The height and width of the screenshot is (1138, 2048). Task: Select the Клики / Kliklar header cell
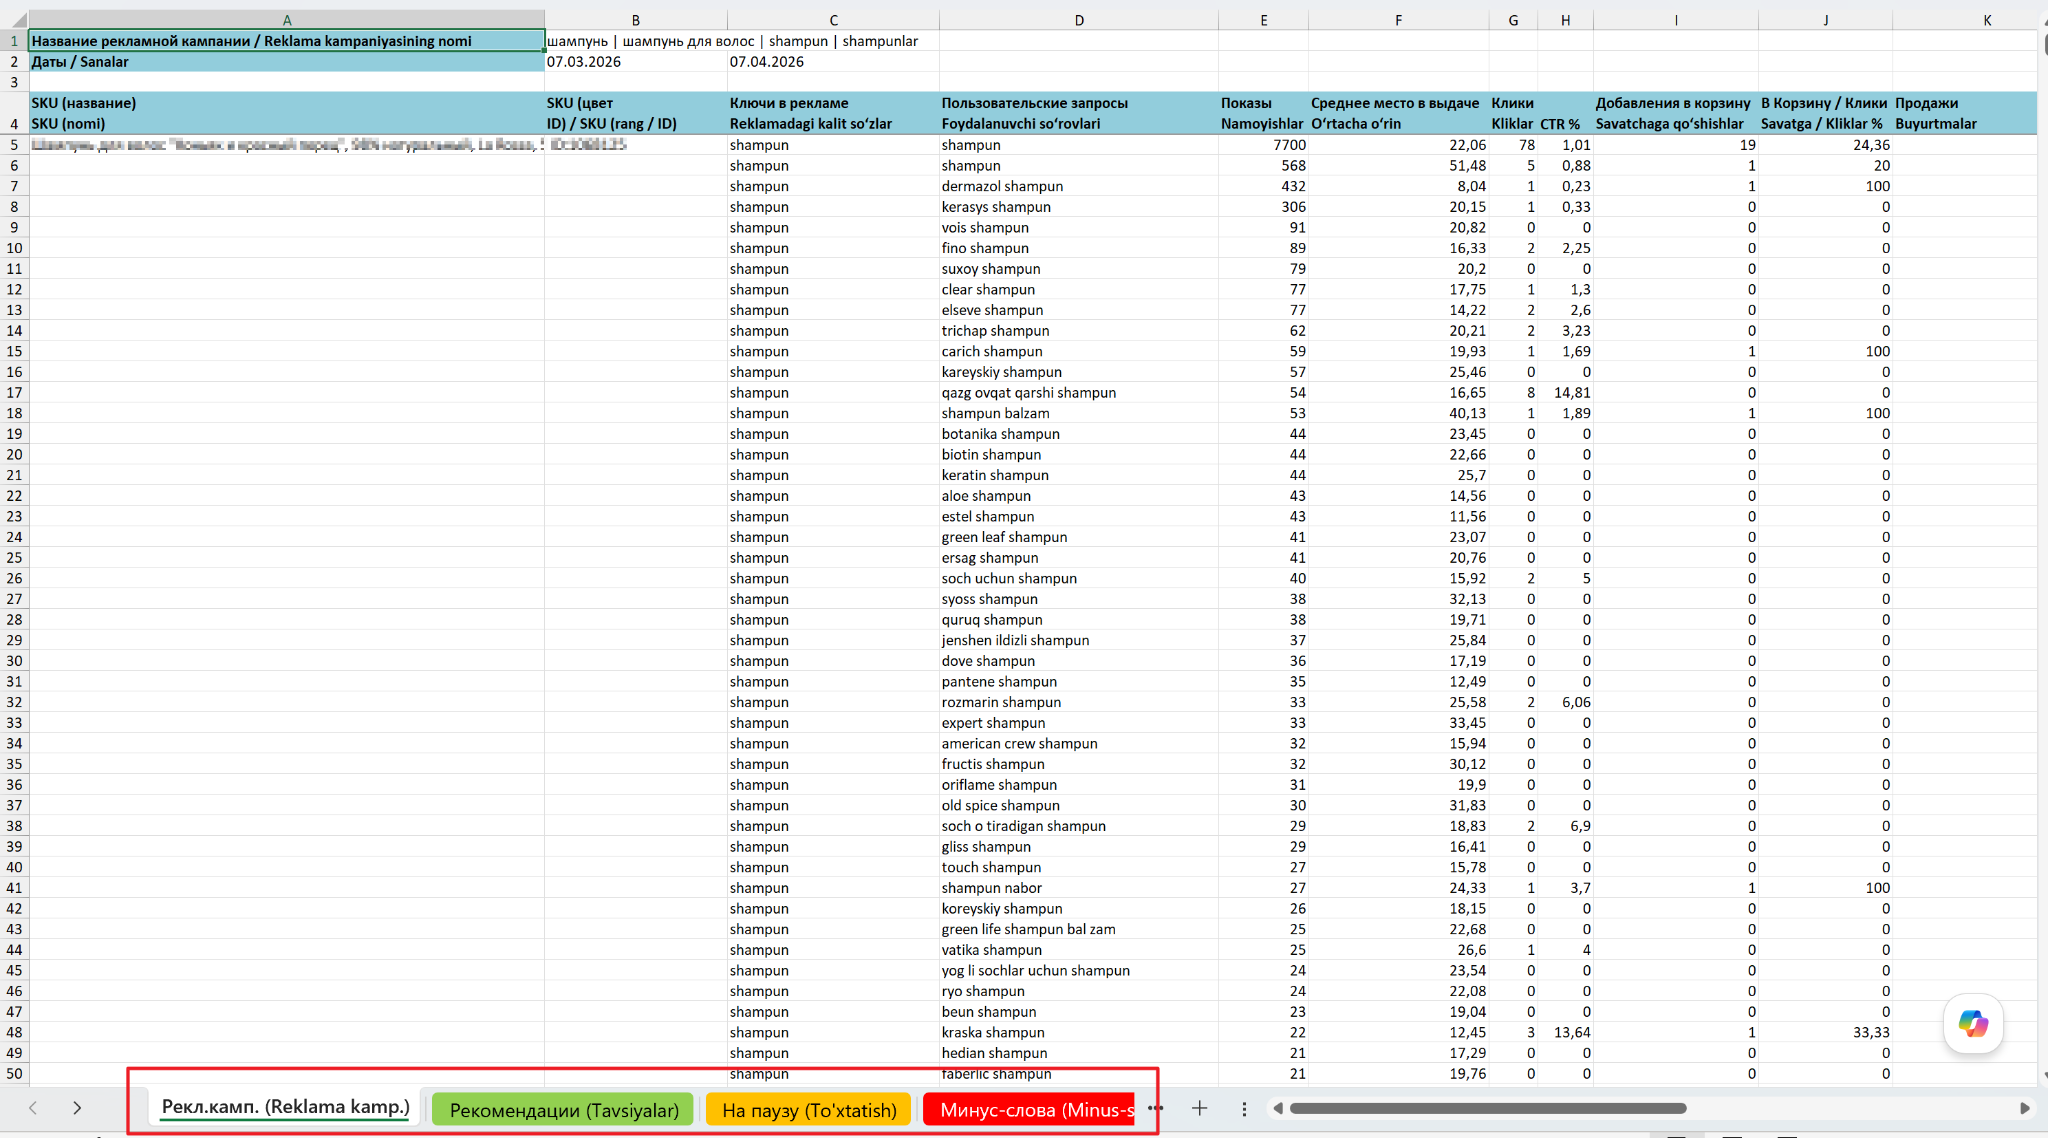pyautogui.click(x=1513, y=113)
